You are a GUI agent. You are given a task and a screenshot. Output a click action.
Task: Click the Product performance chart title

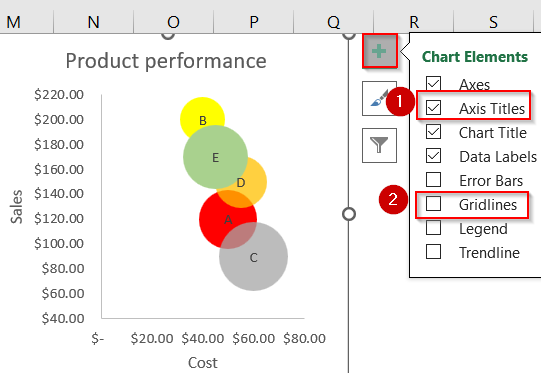click(166, 61)
